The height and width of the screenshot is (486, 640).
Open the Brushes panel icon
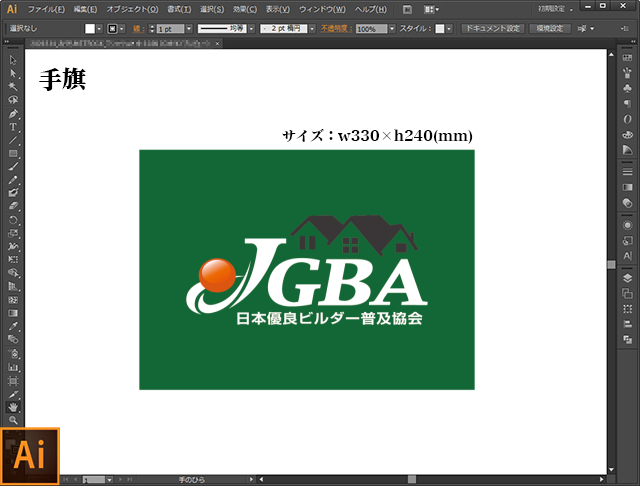(627, 73)
